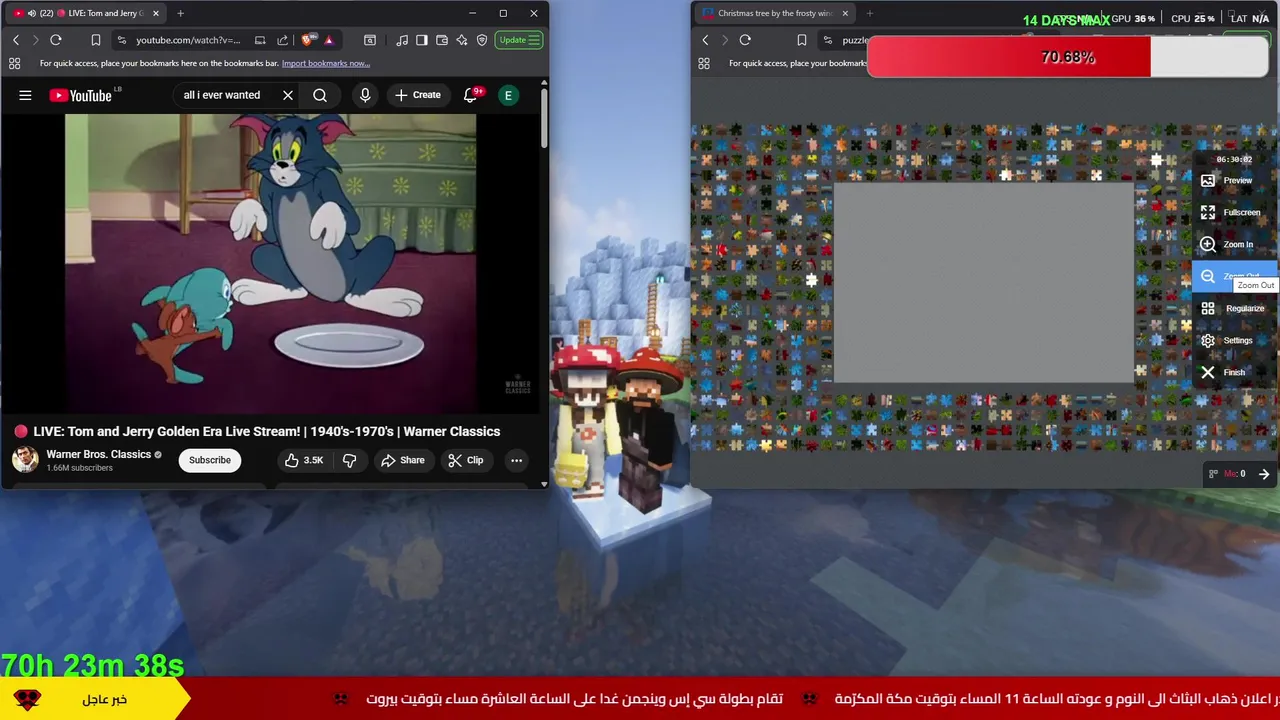The width and height of the screenshot is (1280, 720).
Task: Open the YouTube hamburger guide menu
Action: click(25, 95)
